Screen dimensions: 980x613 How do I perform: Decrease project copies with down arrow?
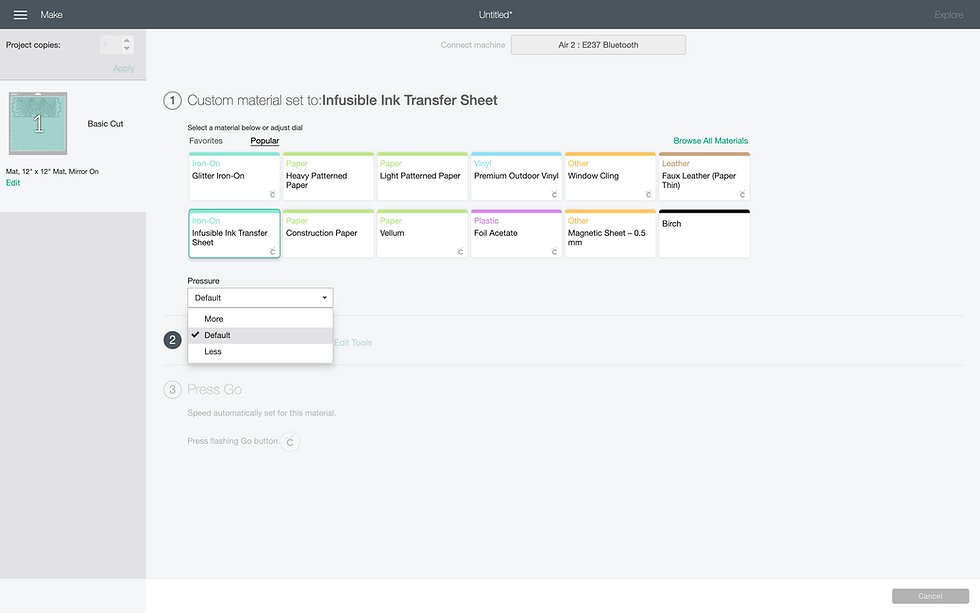pos(127,49)
